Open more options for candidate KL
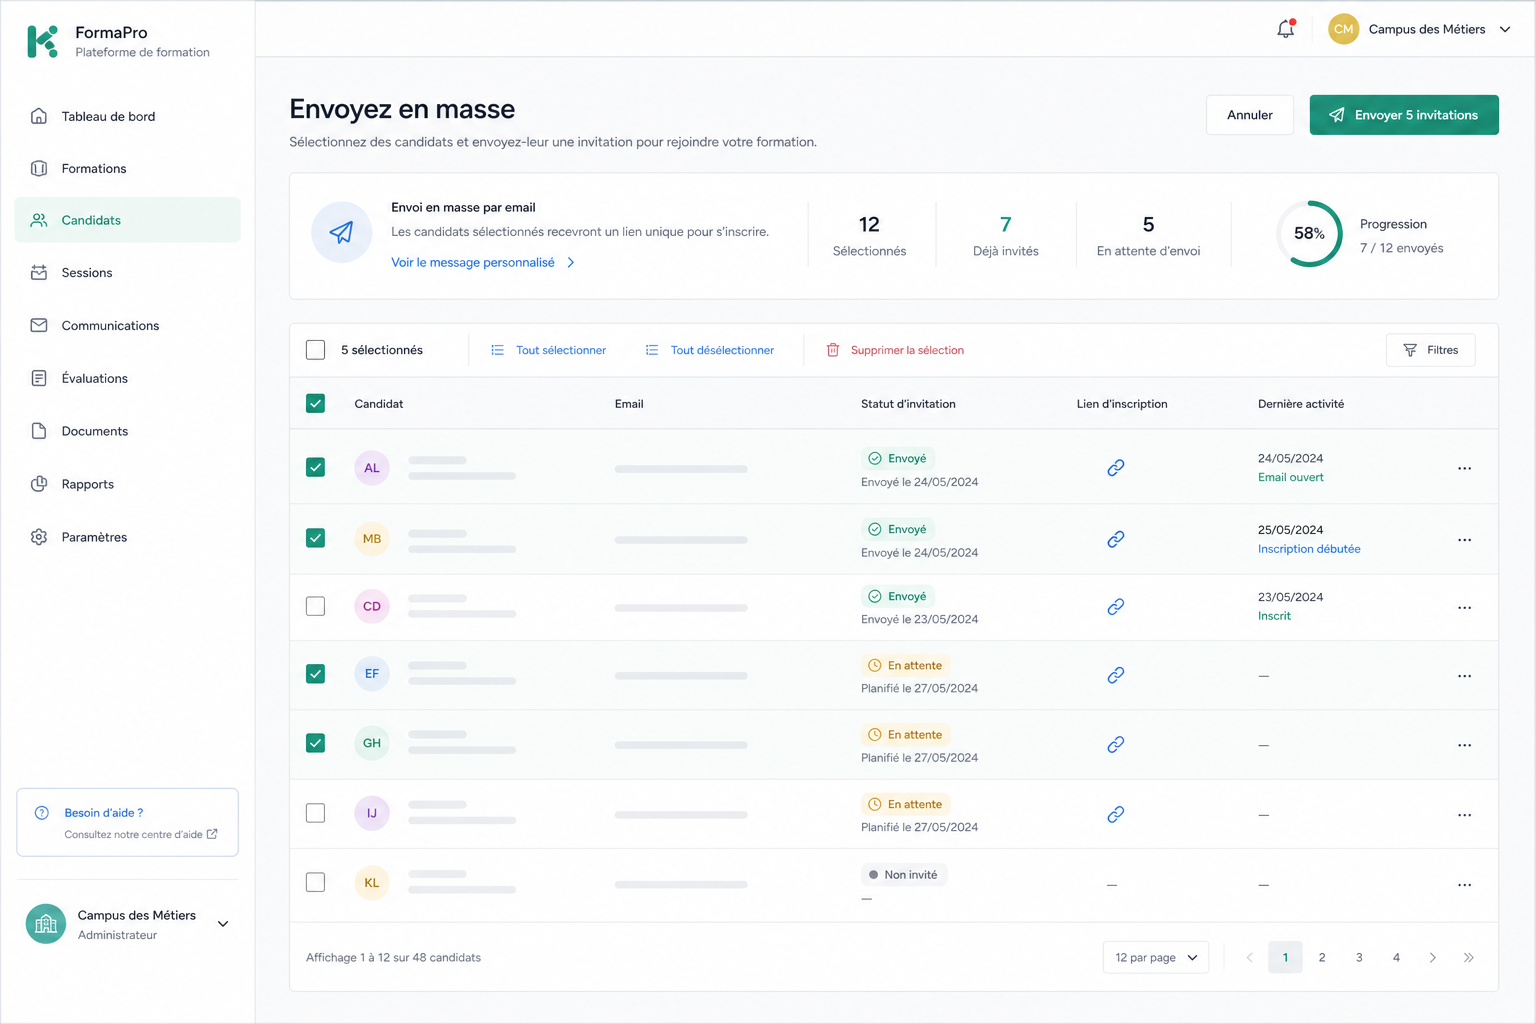1536x1024 pixels. coord(1464,885)
